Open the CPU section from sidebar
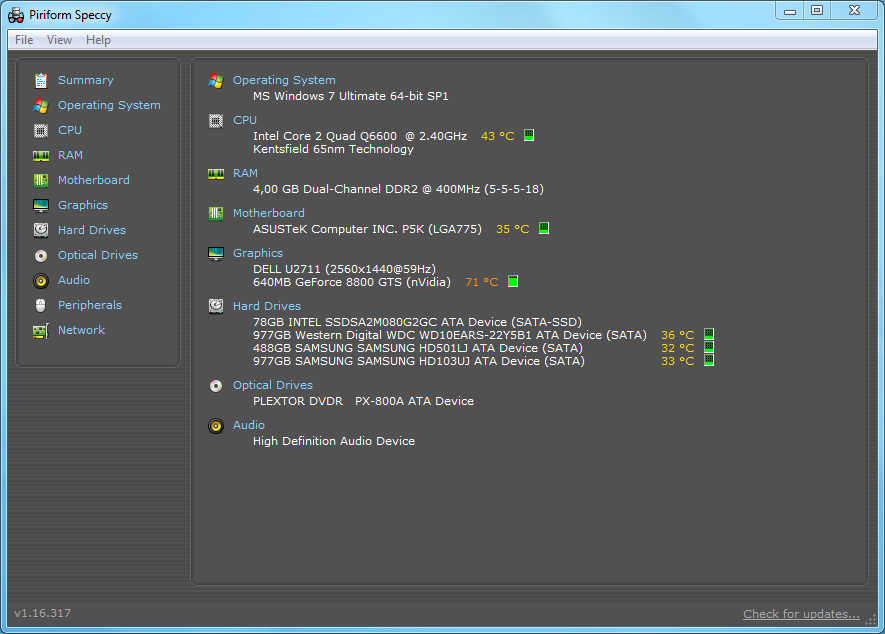 coord(70,130)
